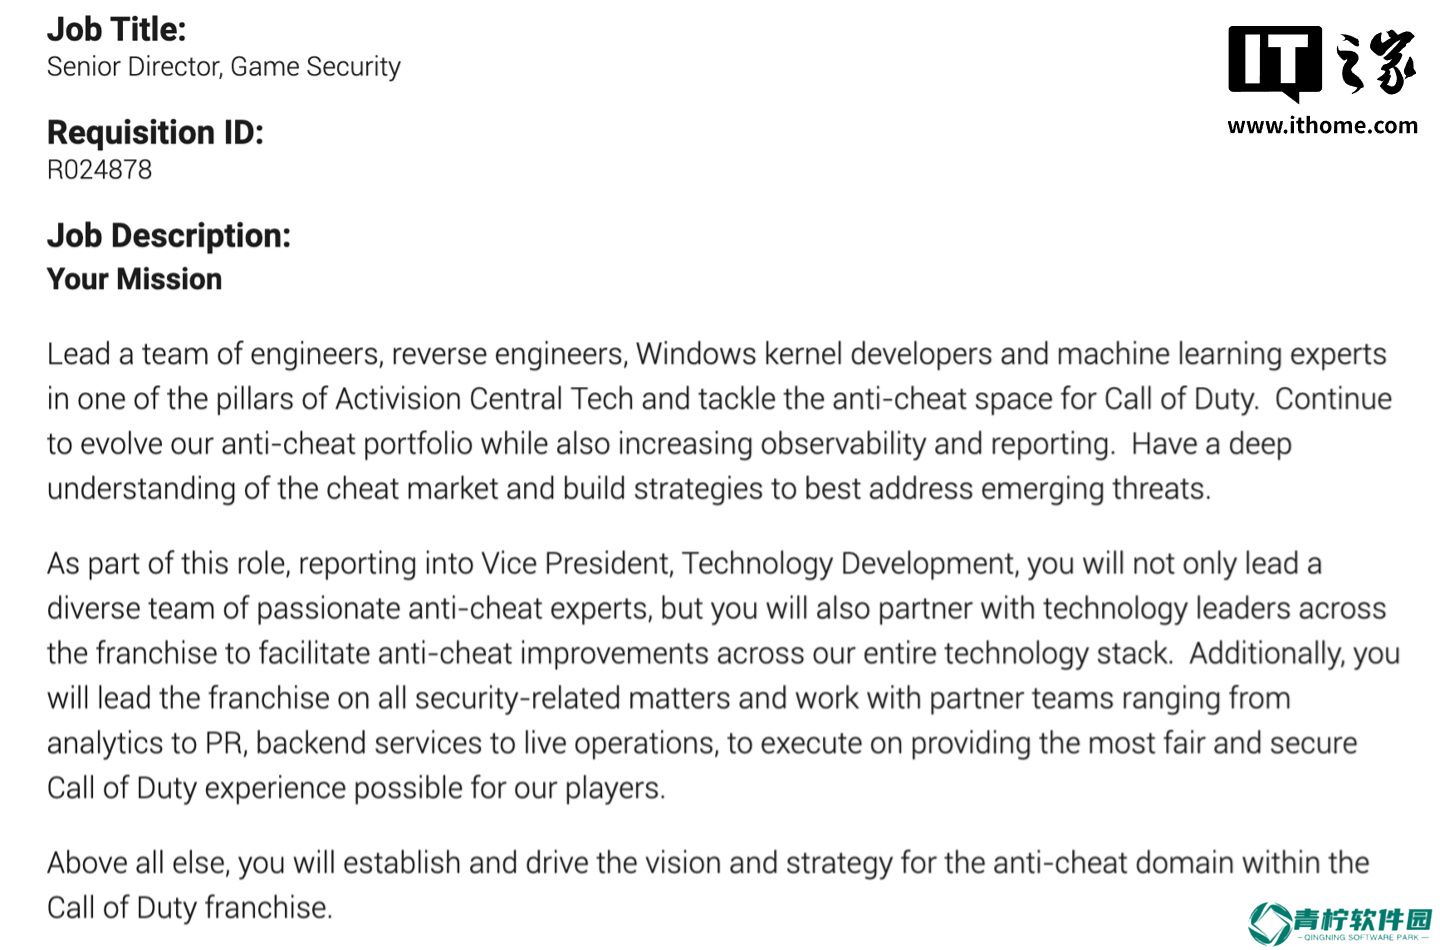The height and width of the screenshot is (950, 1440).
Task: Click the www.ithome.com watermark text
Action: coord(1322,126)
